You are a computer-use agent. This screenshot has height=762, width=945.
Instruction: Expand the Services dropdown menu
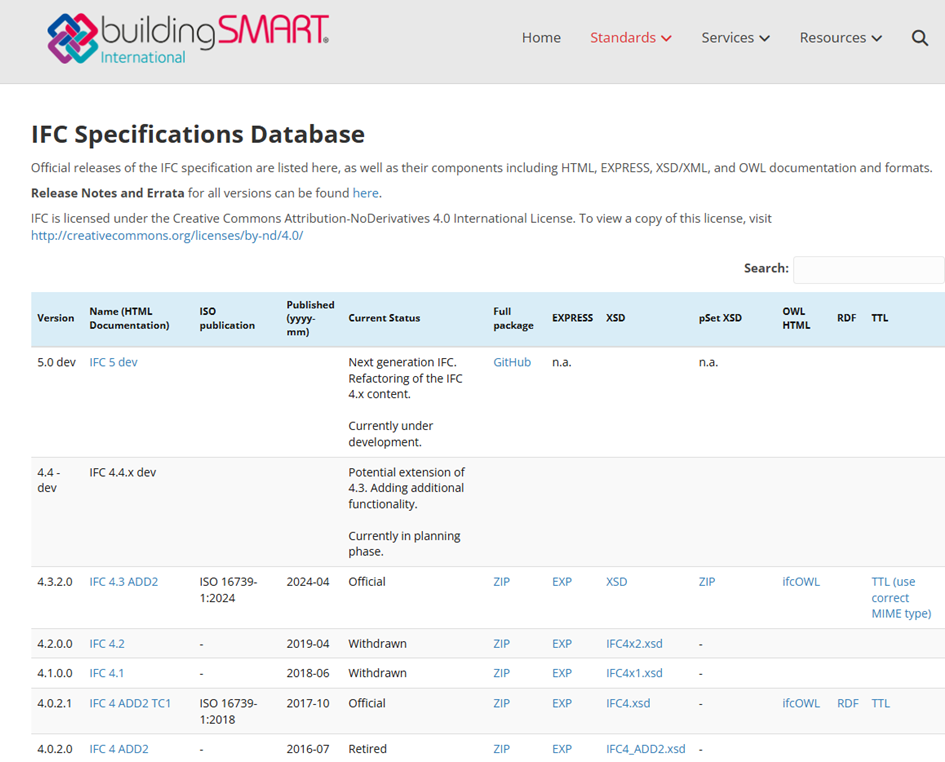point(735,38)
